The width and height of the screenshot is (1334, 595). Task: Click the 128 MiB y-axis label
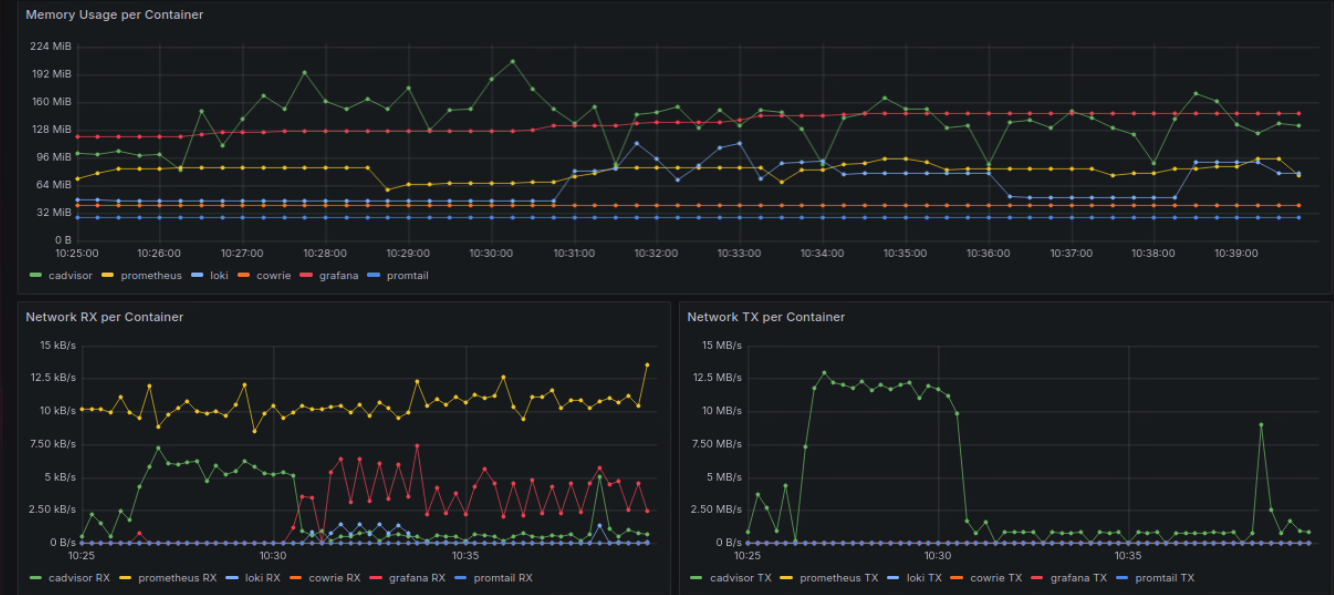click(52, 129)
